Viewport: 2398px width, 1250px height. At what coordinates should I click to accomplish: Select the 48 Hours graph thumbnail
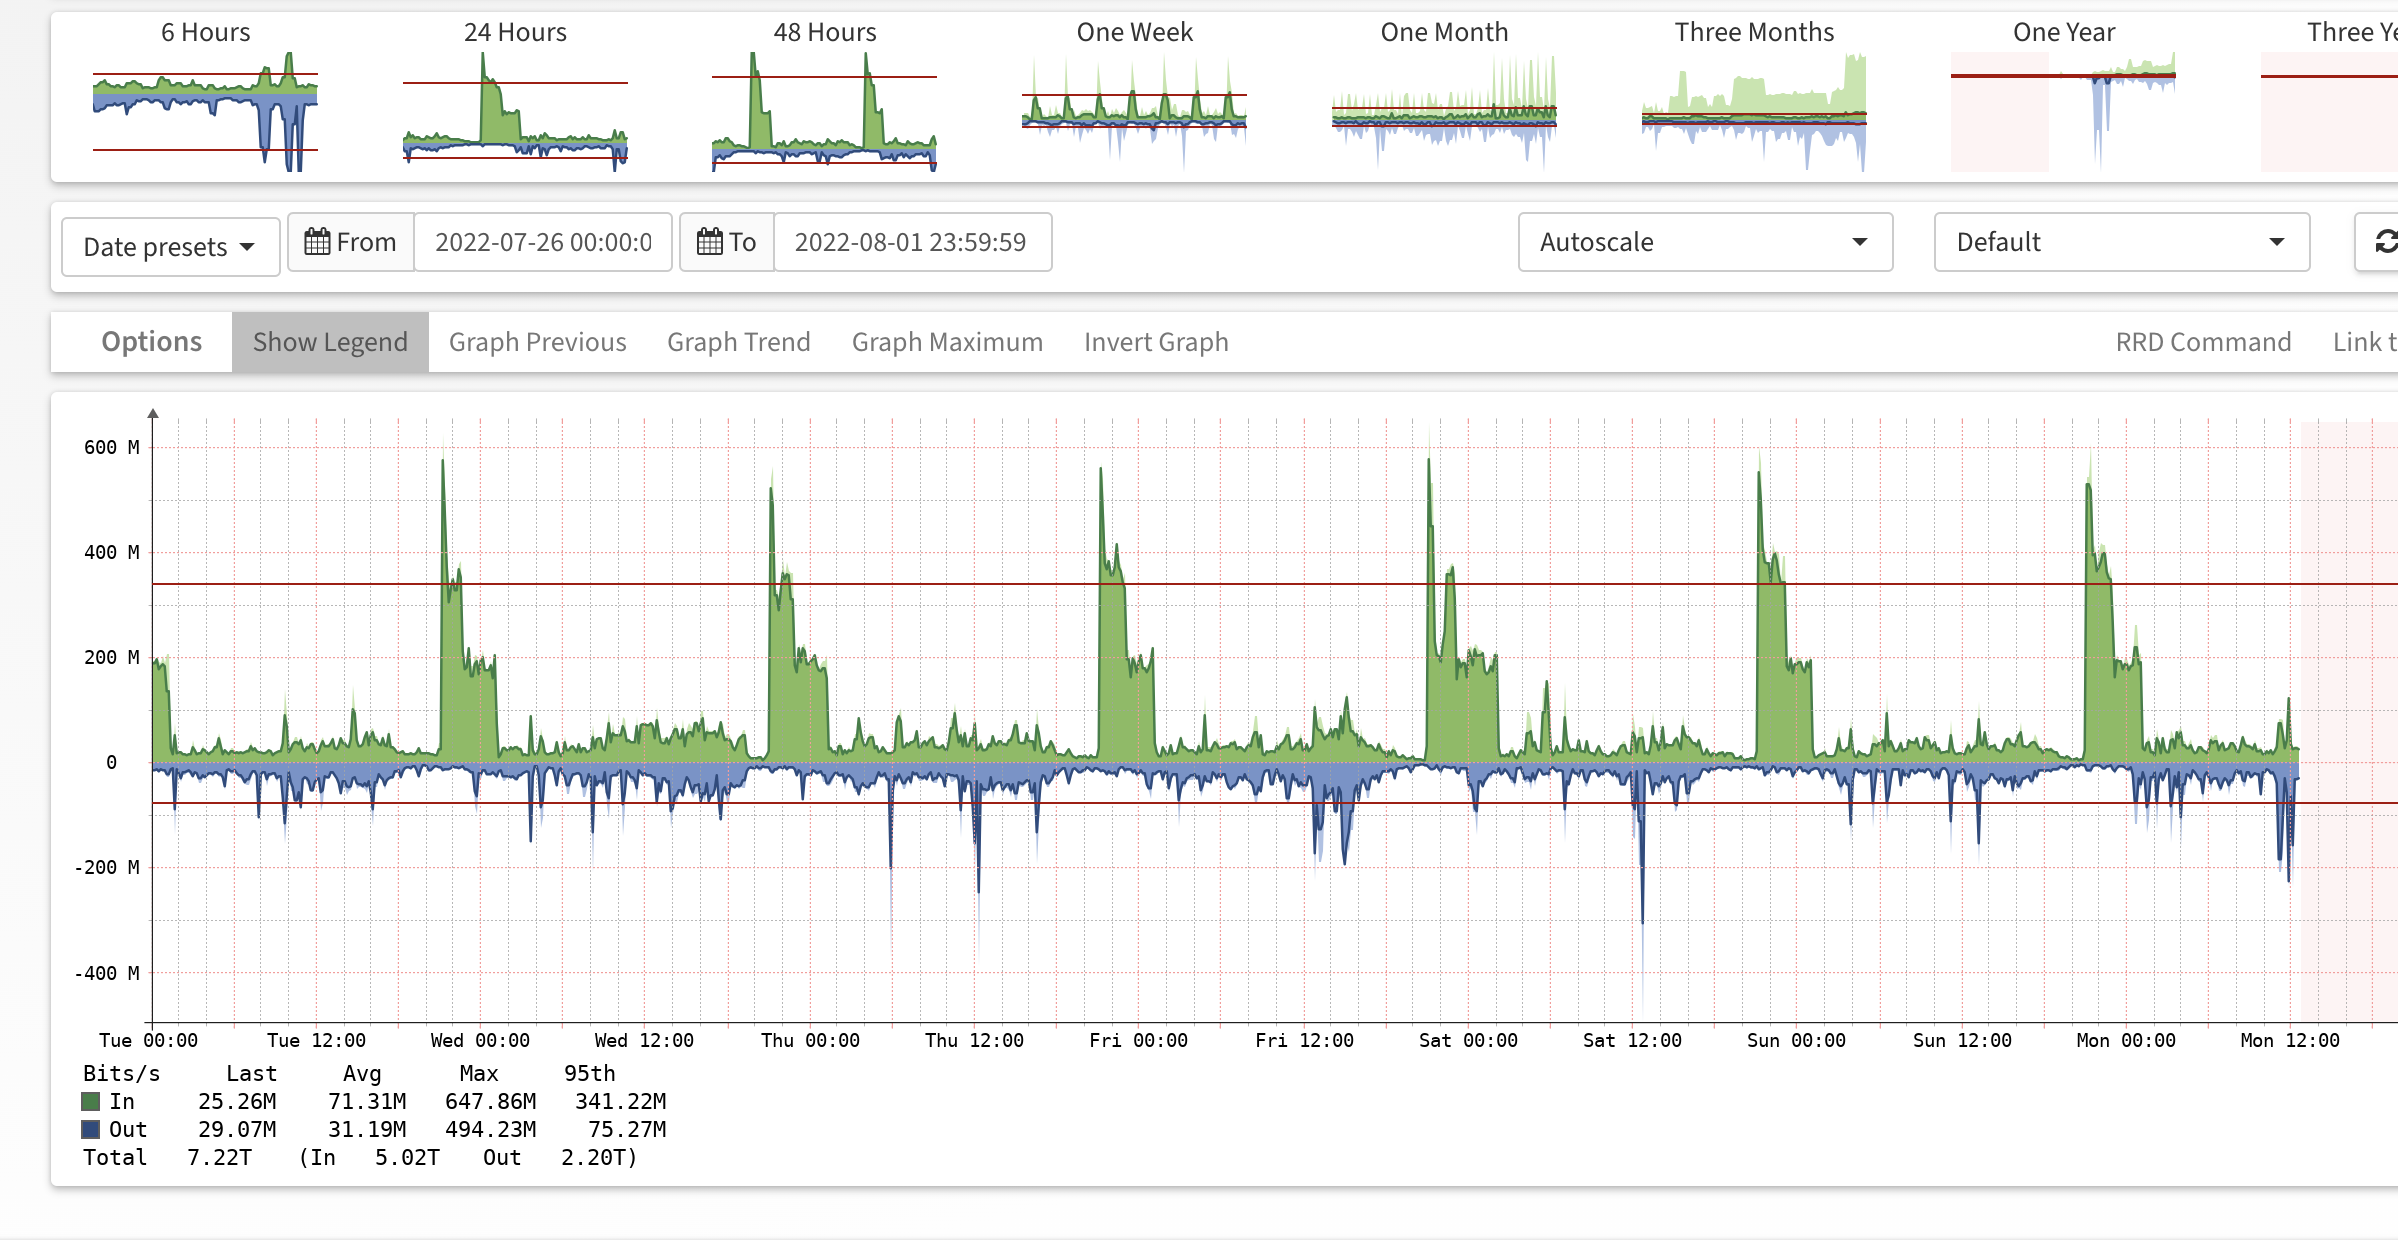[824, 111]
